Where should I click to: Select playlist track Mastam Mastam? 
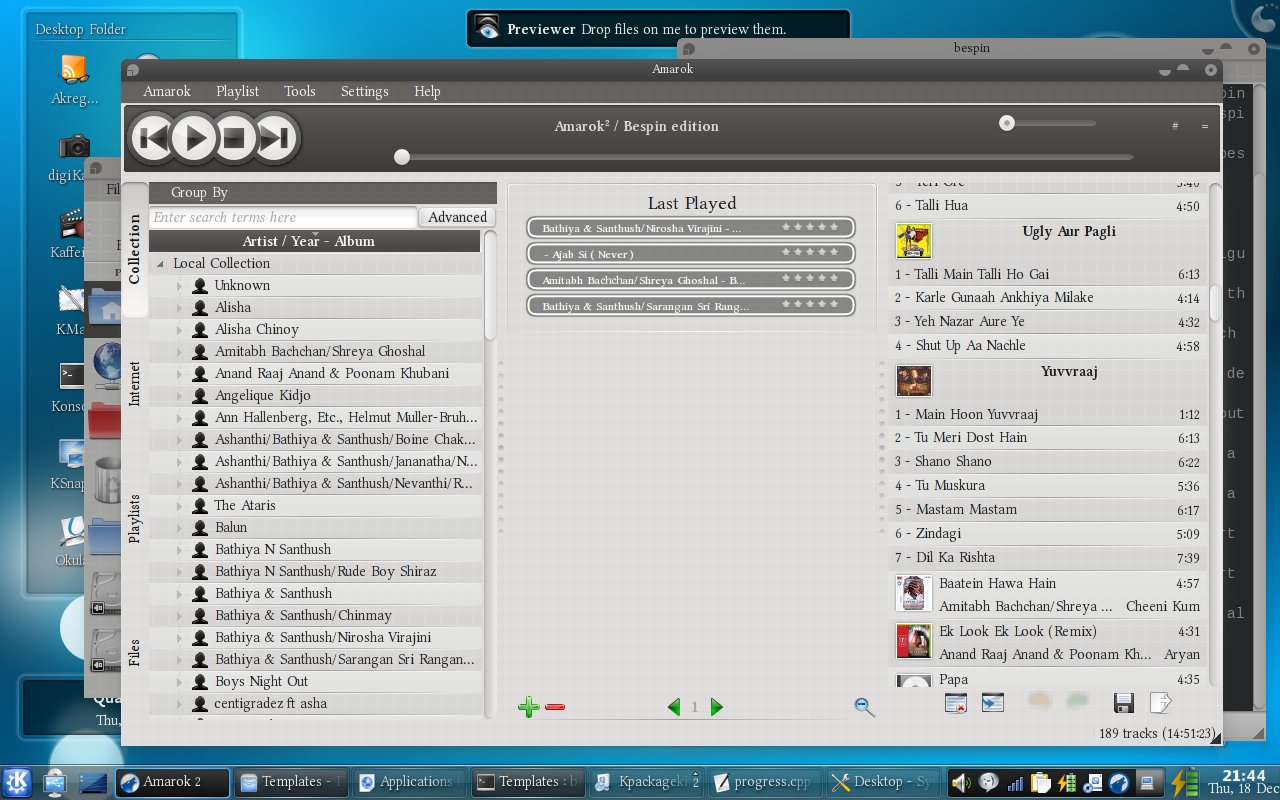[1047, 510]
